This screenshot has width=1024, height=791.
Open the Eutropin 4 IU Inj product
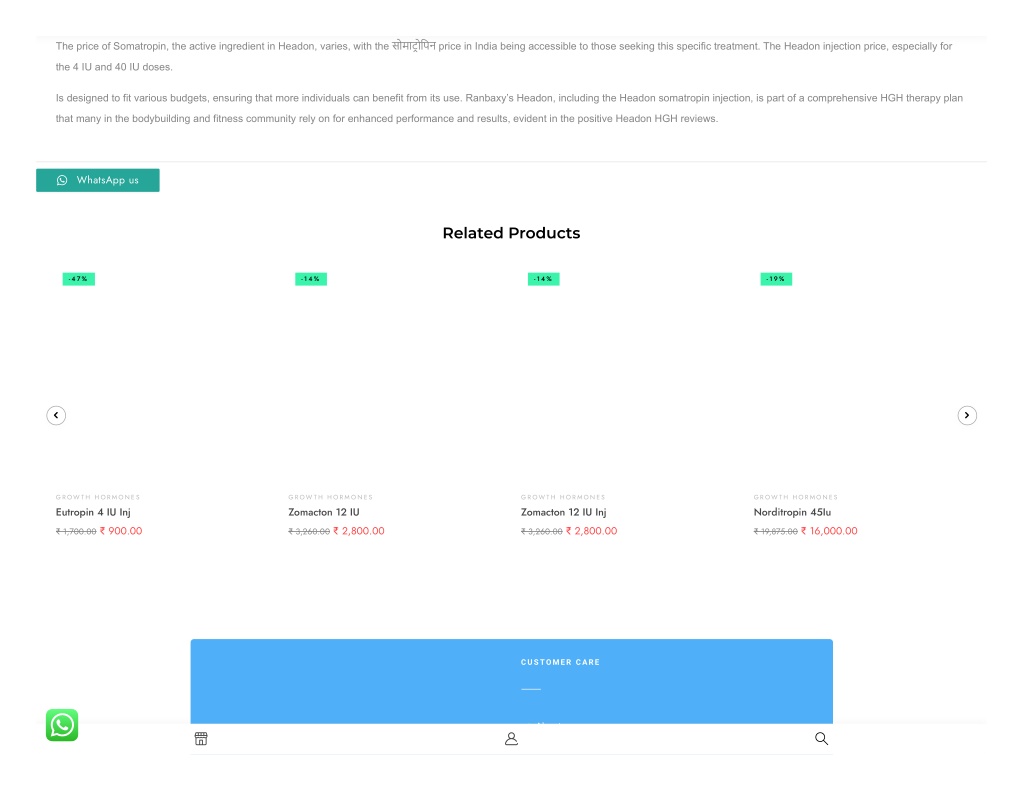[93, 513]
